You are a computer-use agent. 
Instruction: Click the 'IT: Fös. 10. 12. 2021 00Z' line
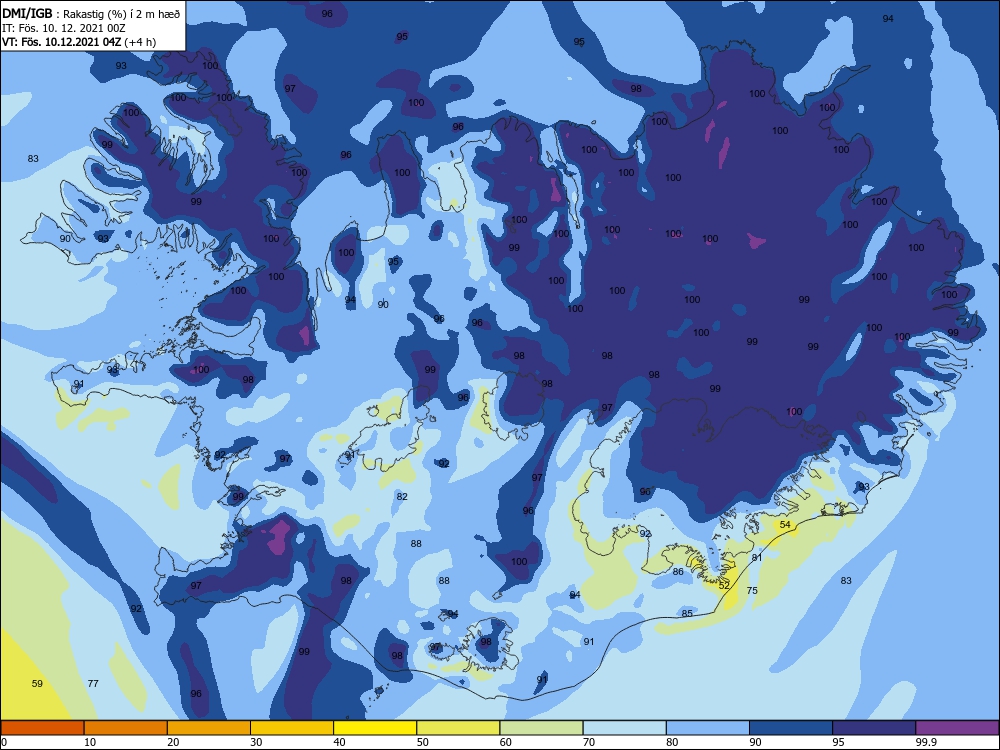click(x=64, y=28)
